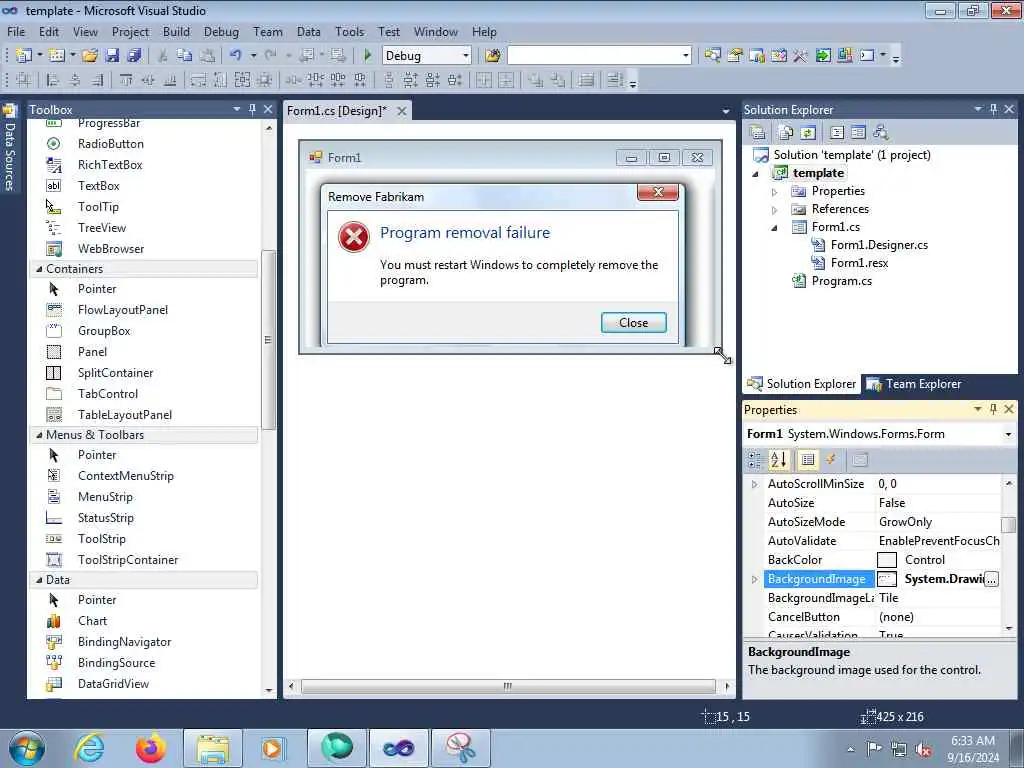Collapse Menus & Toolbars toolbox group
Image resolution: width=1024 pixels, height=768 pixels.
[x=39, y=435]
